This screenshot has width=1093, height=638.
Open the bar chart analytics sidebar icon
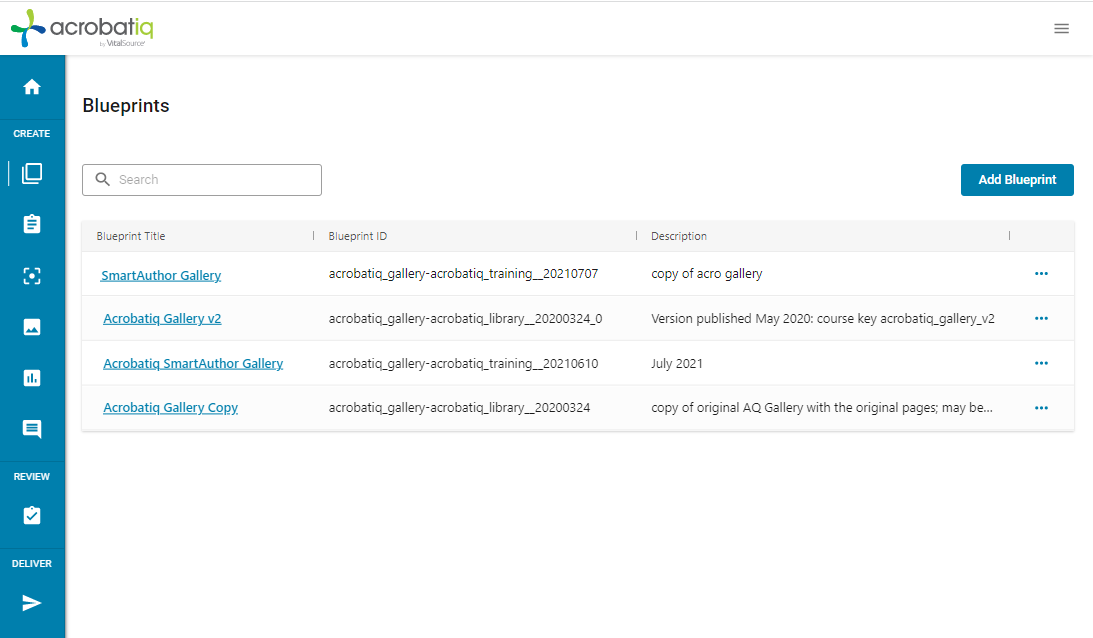tap(32, 378)
